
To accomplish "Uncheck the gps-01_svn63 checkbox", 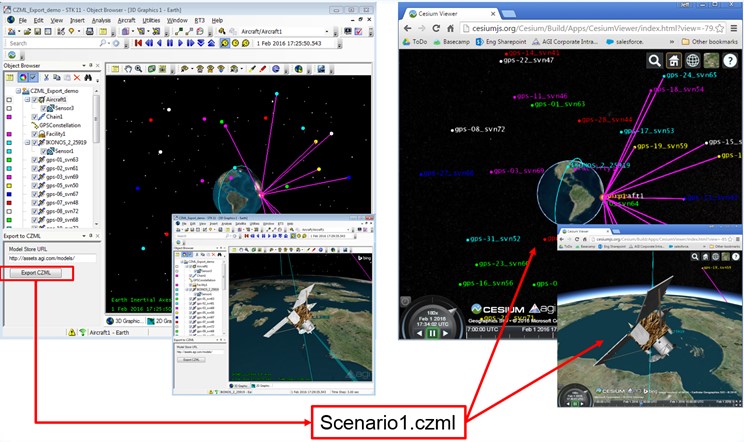I will tap(35, 160).
